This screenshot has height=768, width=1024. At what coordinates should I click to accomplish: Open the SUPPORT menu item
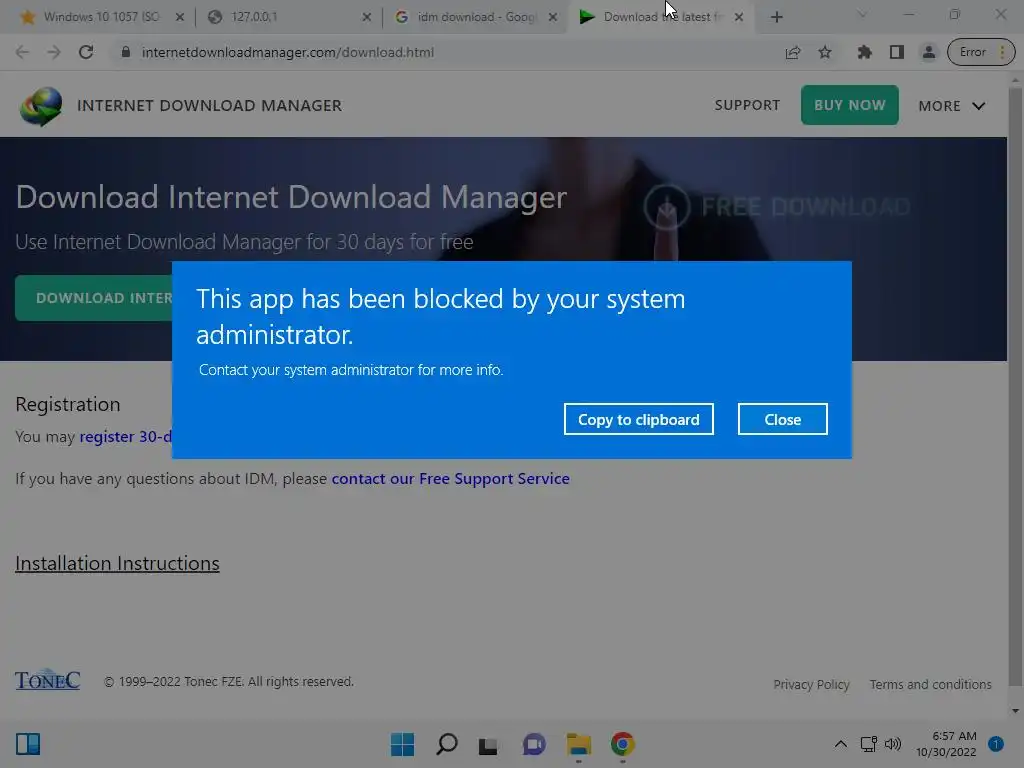(x=747, y=105)
